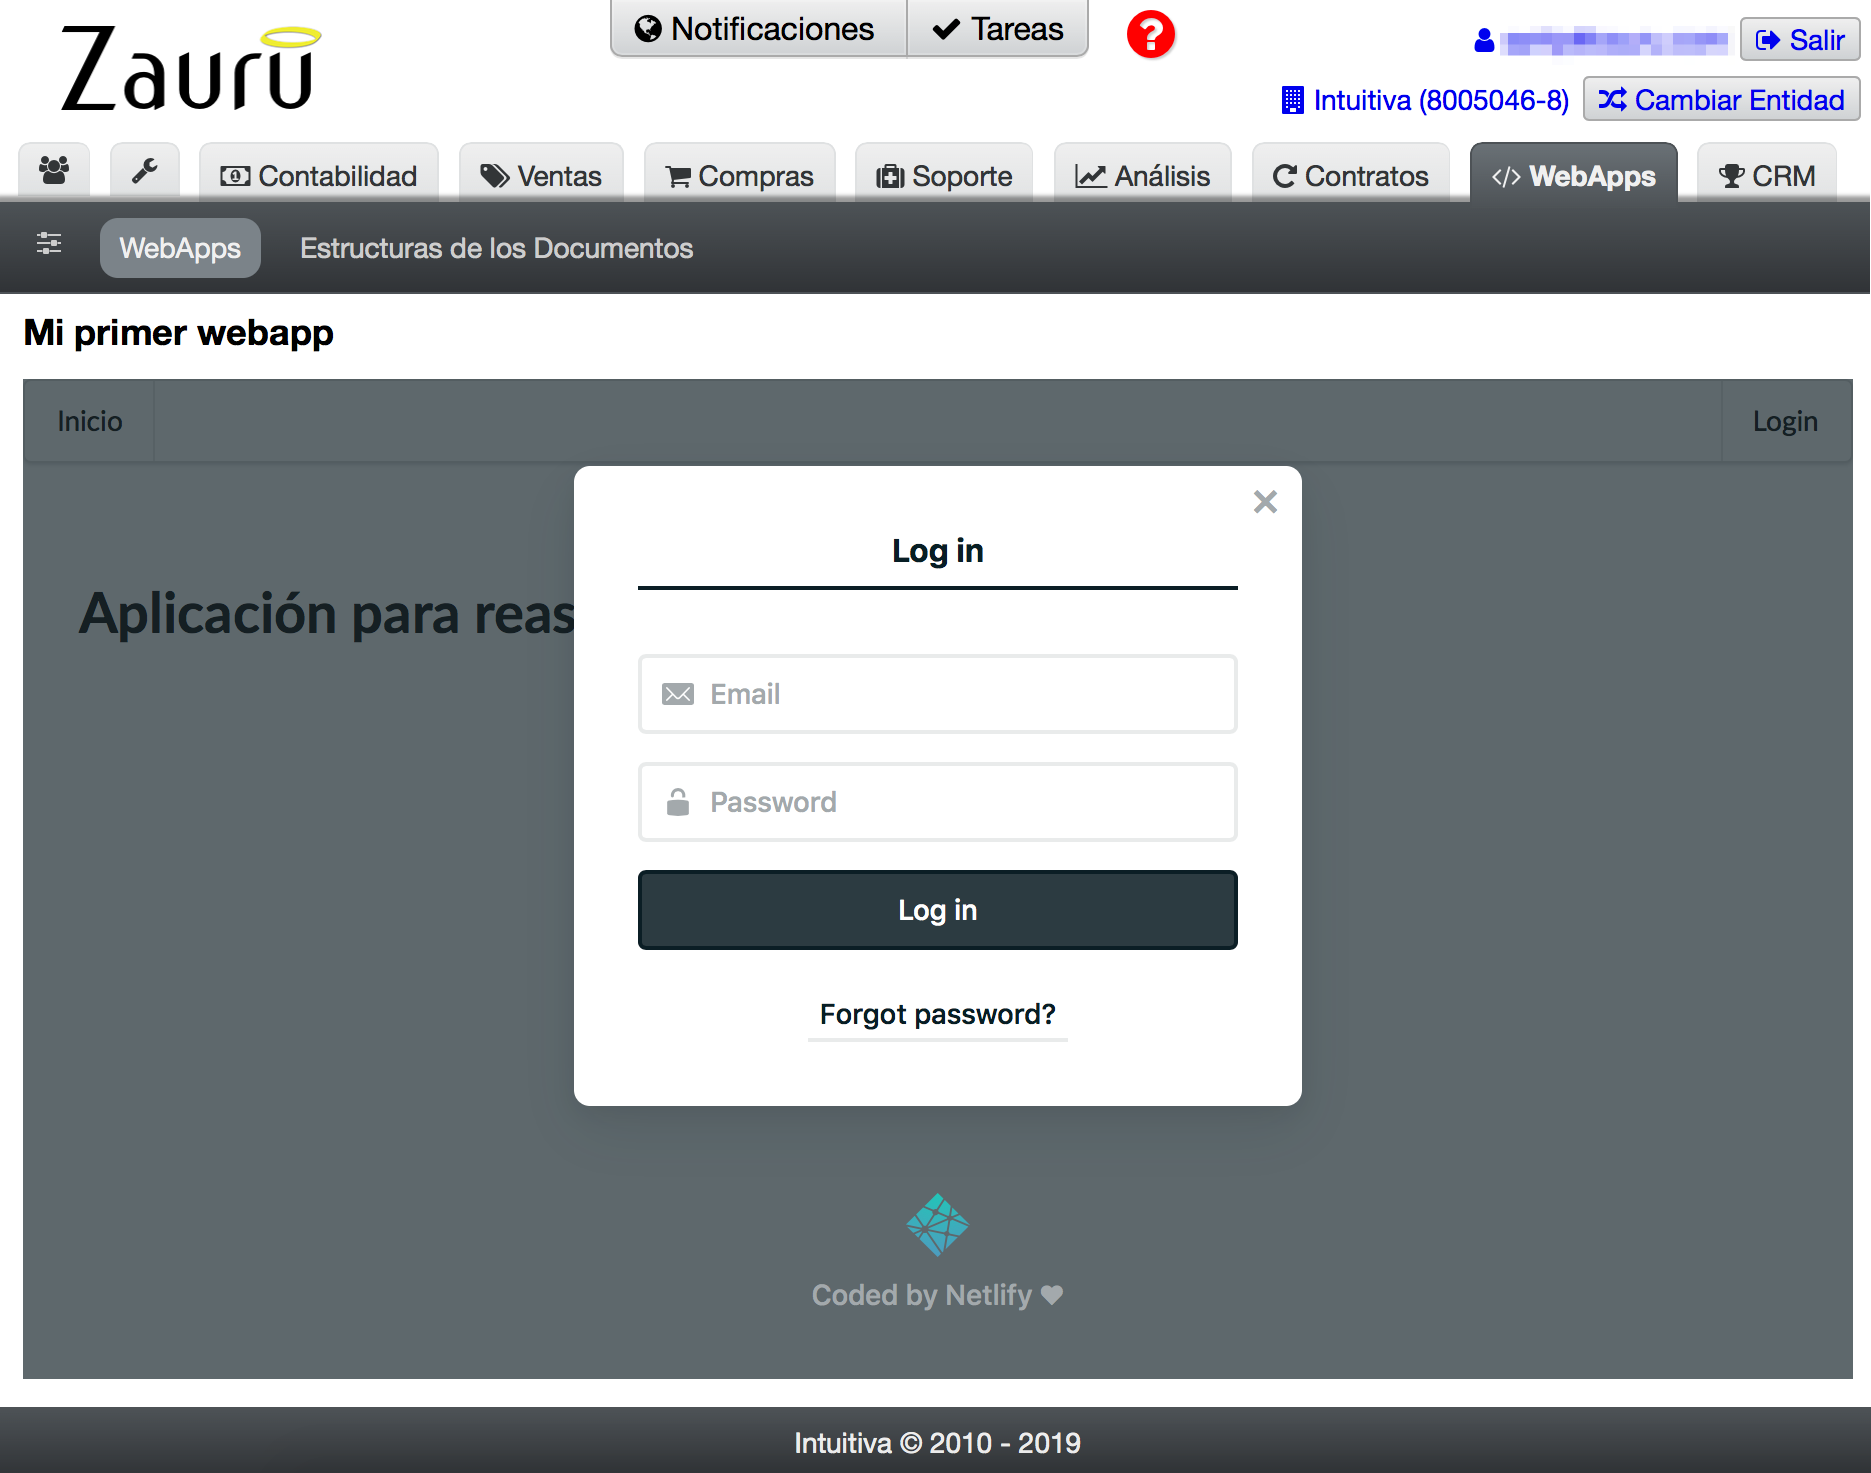
Task: Open the Compras tab
Action: (740, 175)
